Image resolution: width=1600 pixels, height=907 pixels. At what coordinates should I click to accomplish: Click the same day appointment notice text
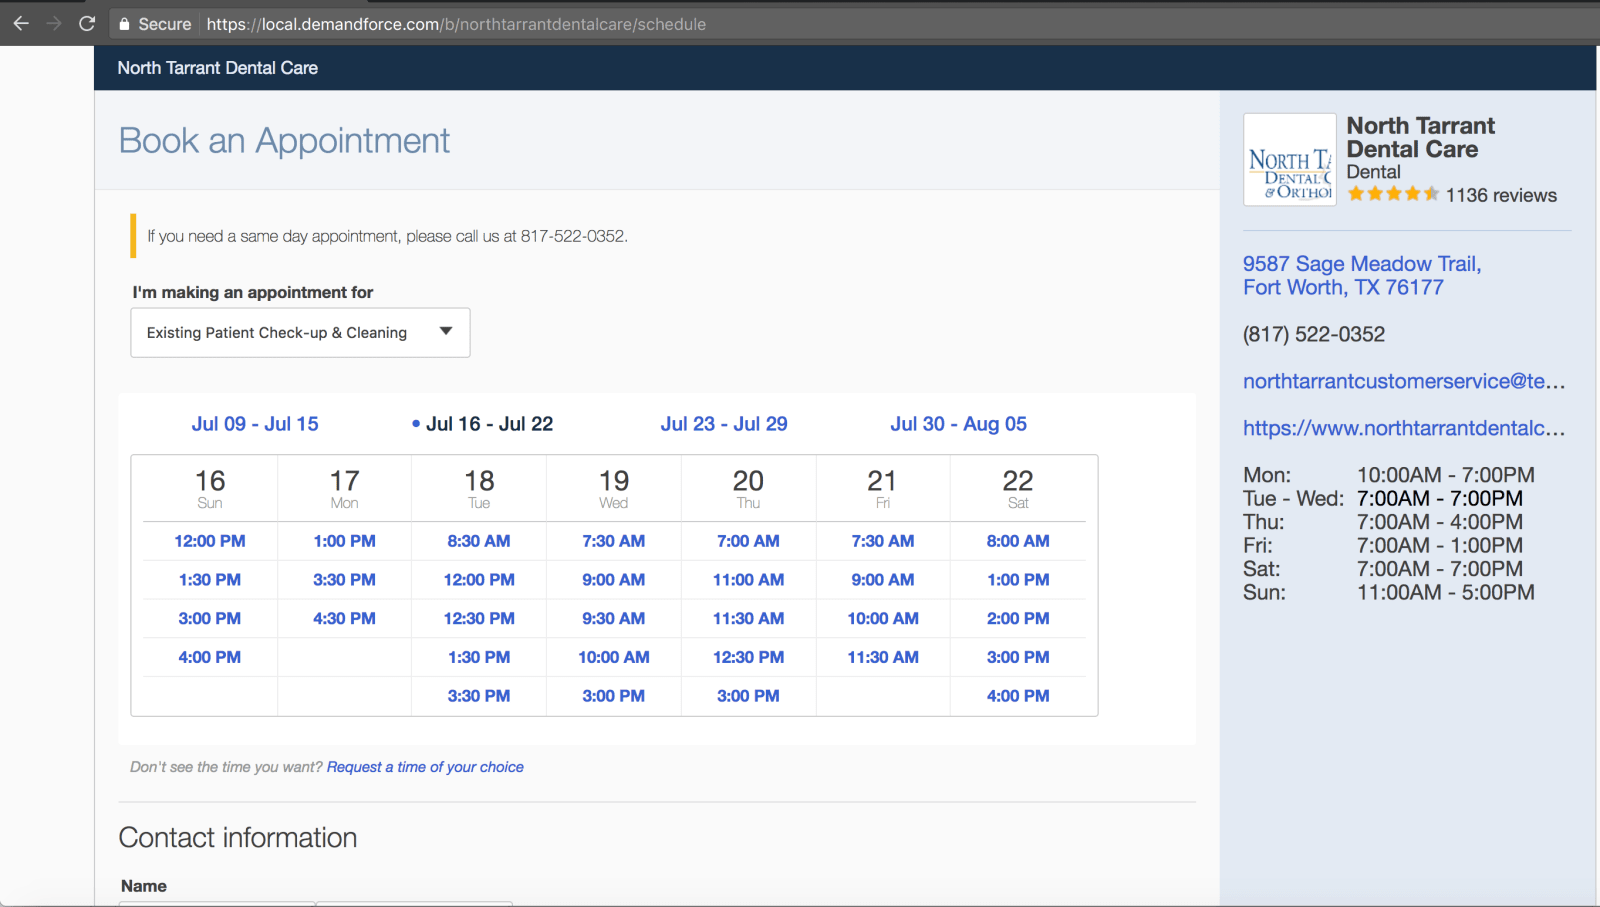coord(388,236)
